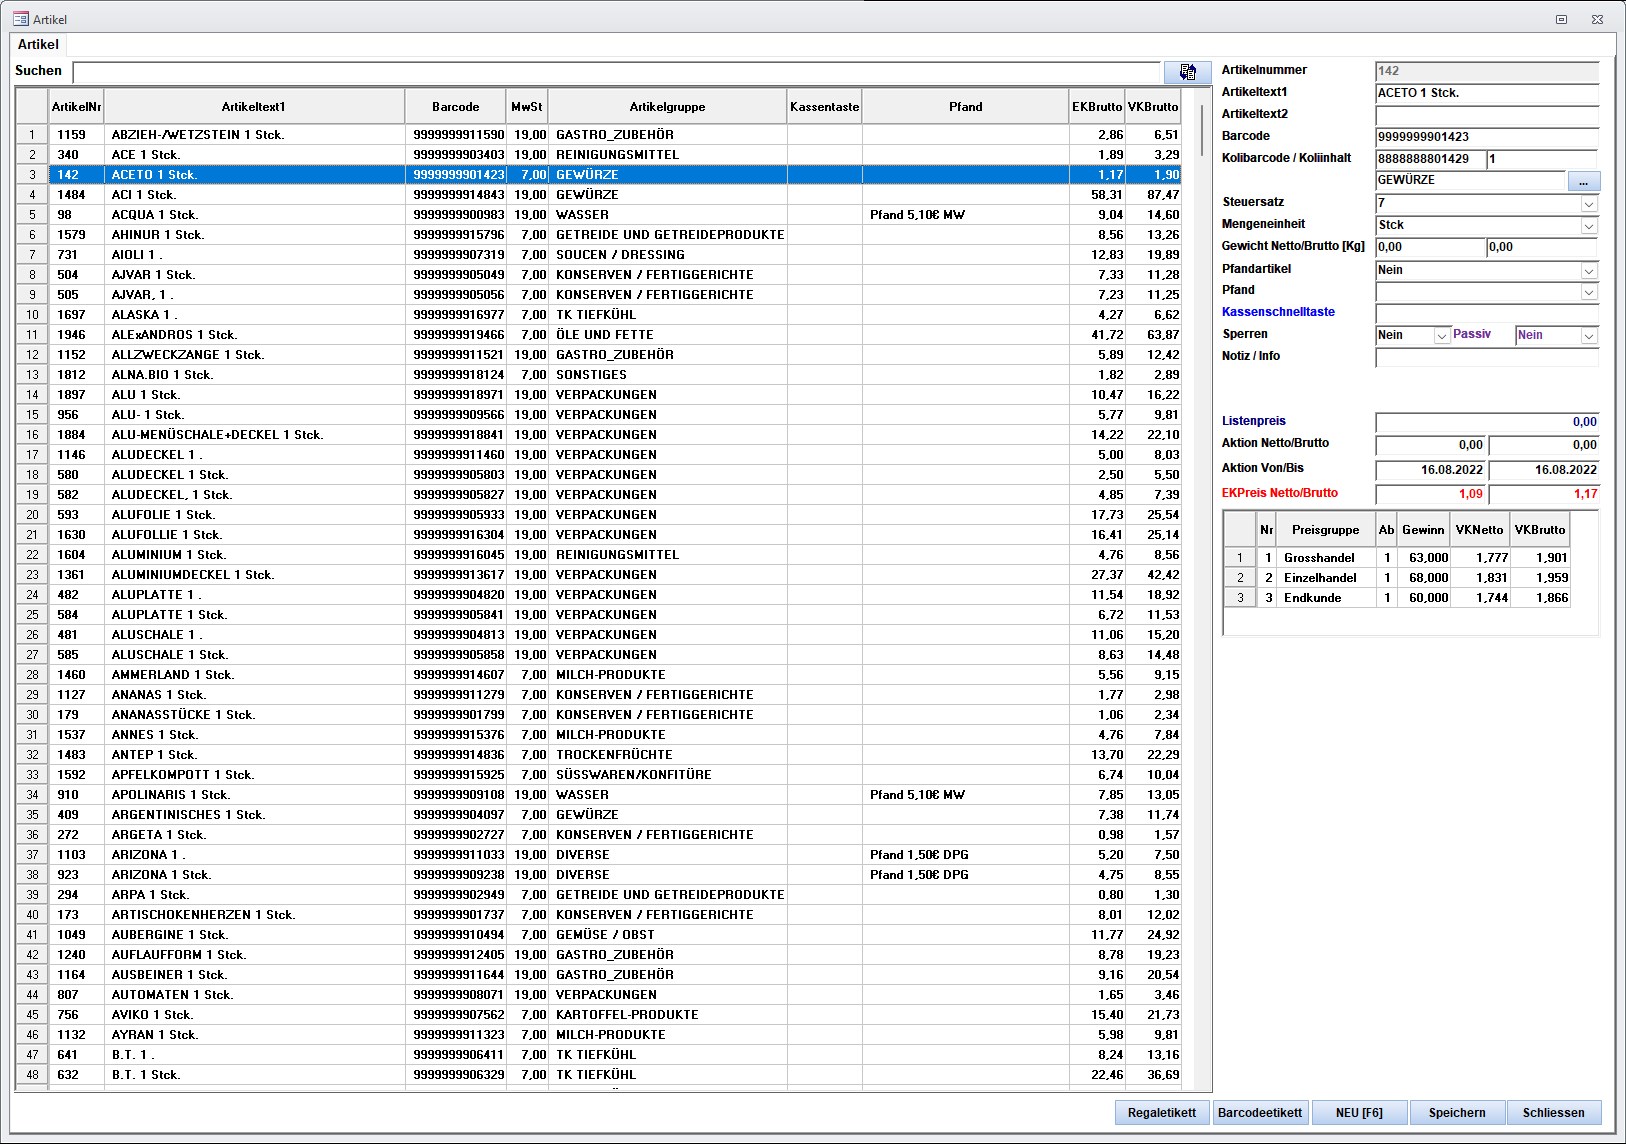This screenshot has width=1626, height=1144.
Task: Expand the Steuersatz dropdown
Action: (1589, 204)
